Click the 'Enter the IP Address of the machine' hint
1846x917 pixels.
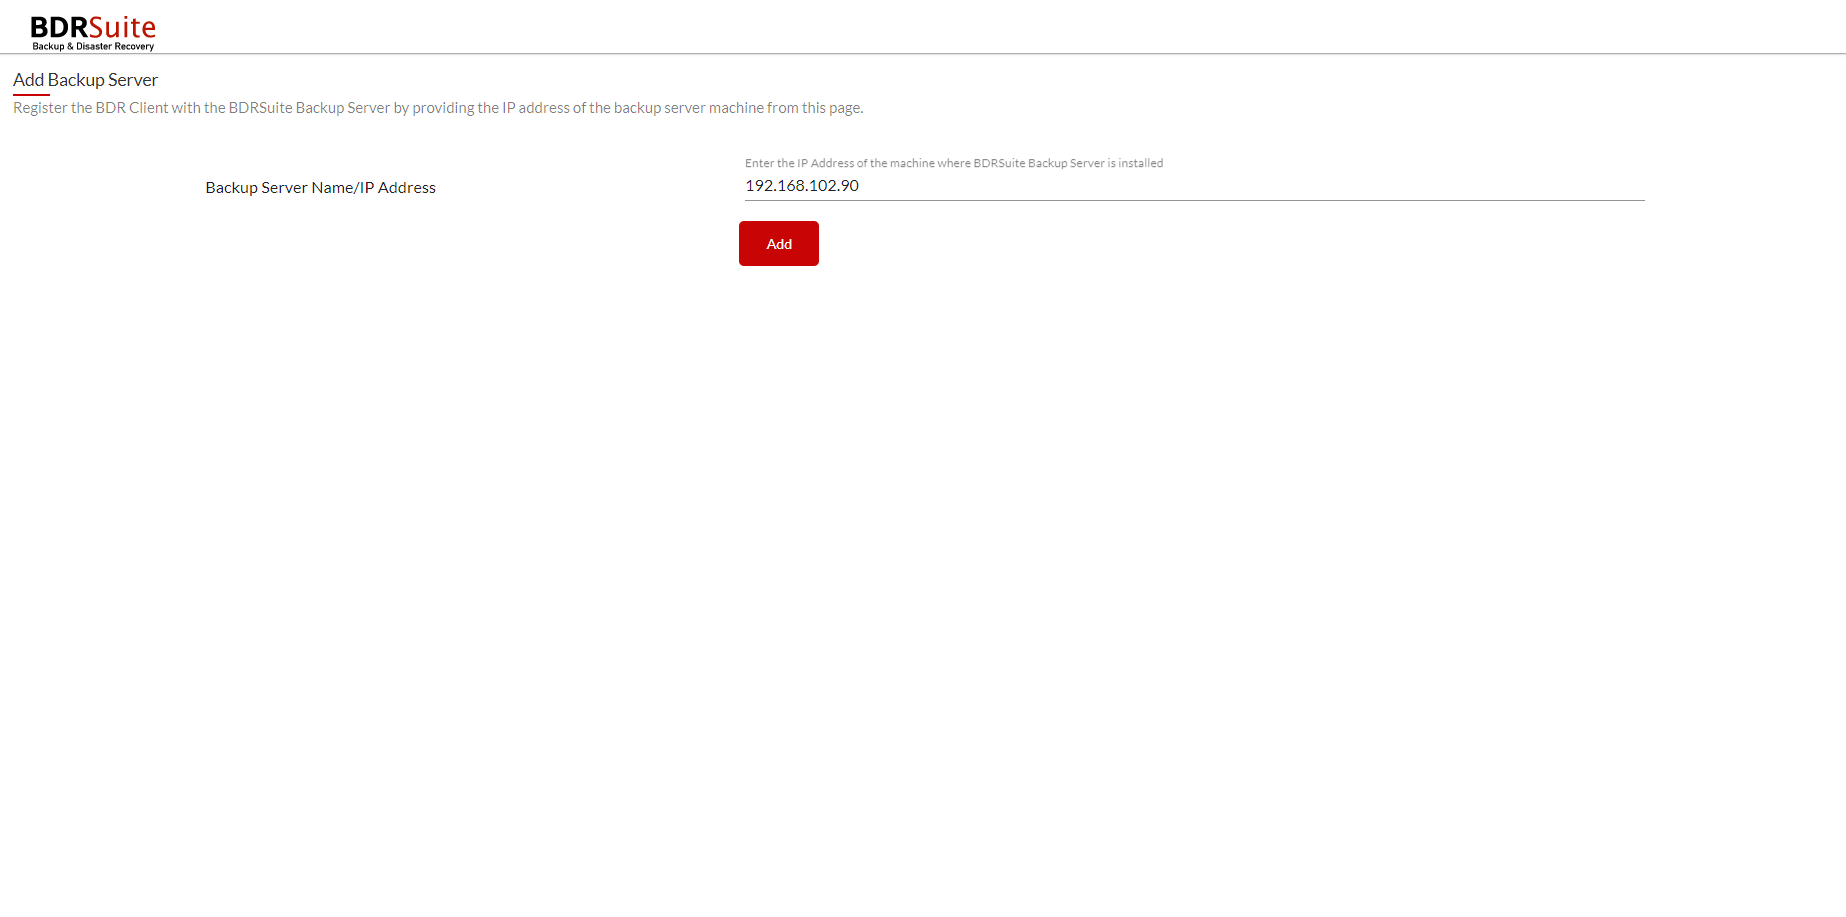coord(954,163)
